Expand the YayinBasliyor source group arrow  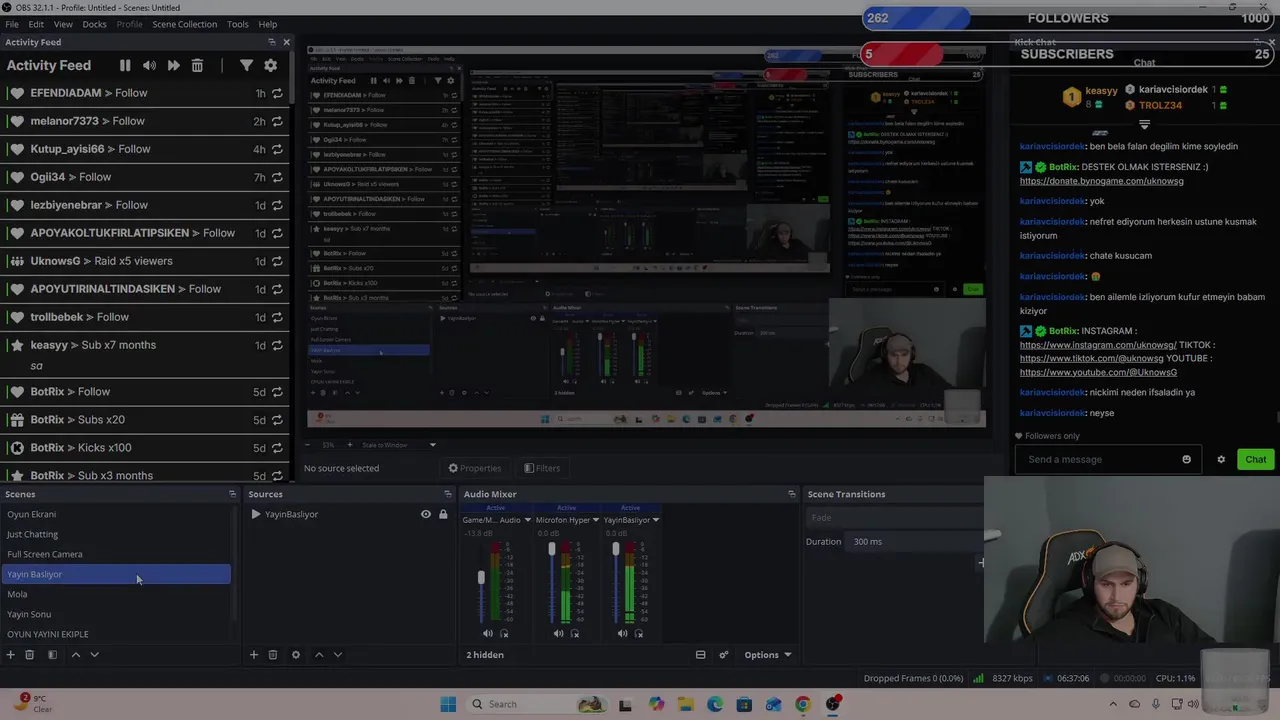click(256, 514)
